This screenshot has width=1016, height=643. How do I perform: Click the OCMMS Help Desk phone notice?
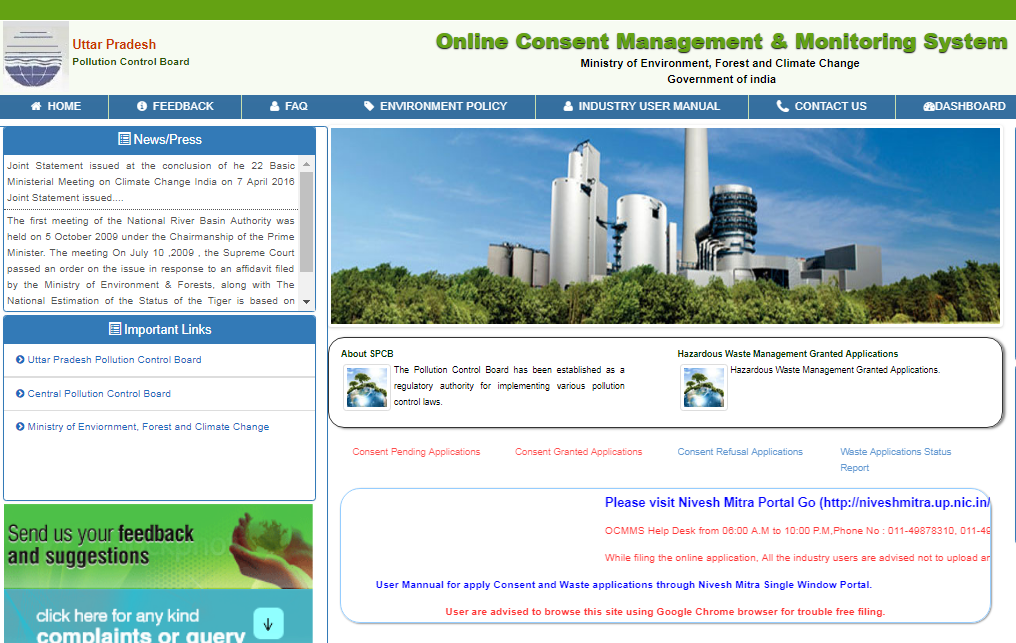pyautogui.click(x=797, y=530)
